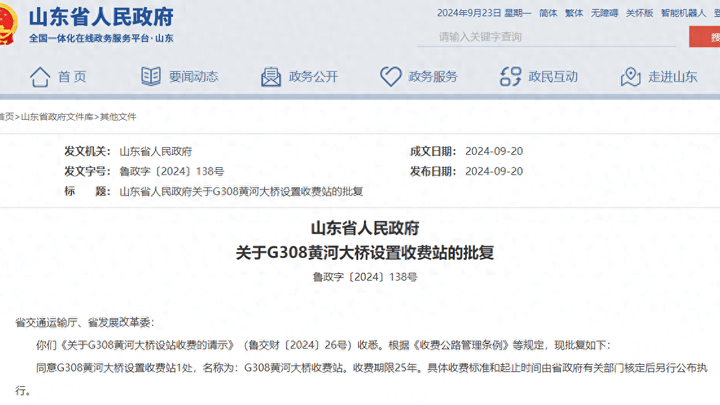Click paragraph mentioning 收费期限25年

361,379
